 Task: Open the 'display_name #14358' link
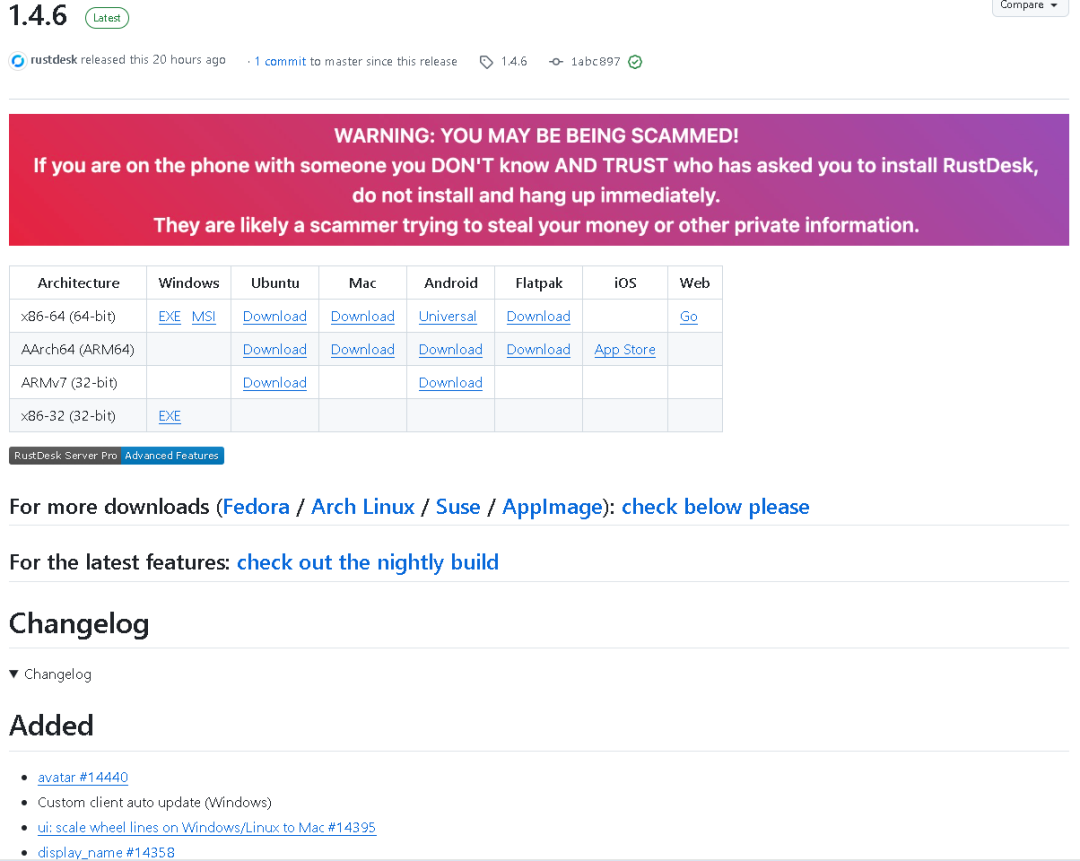click(106, 852)
